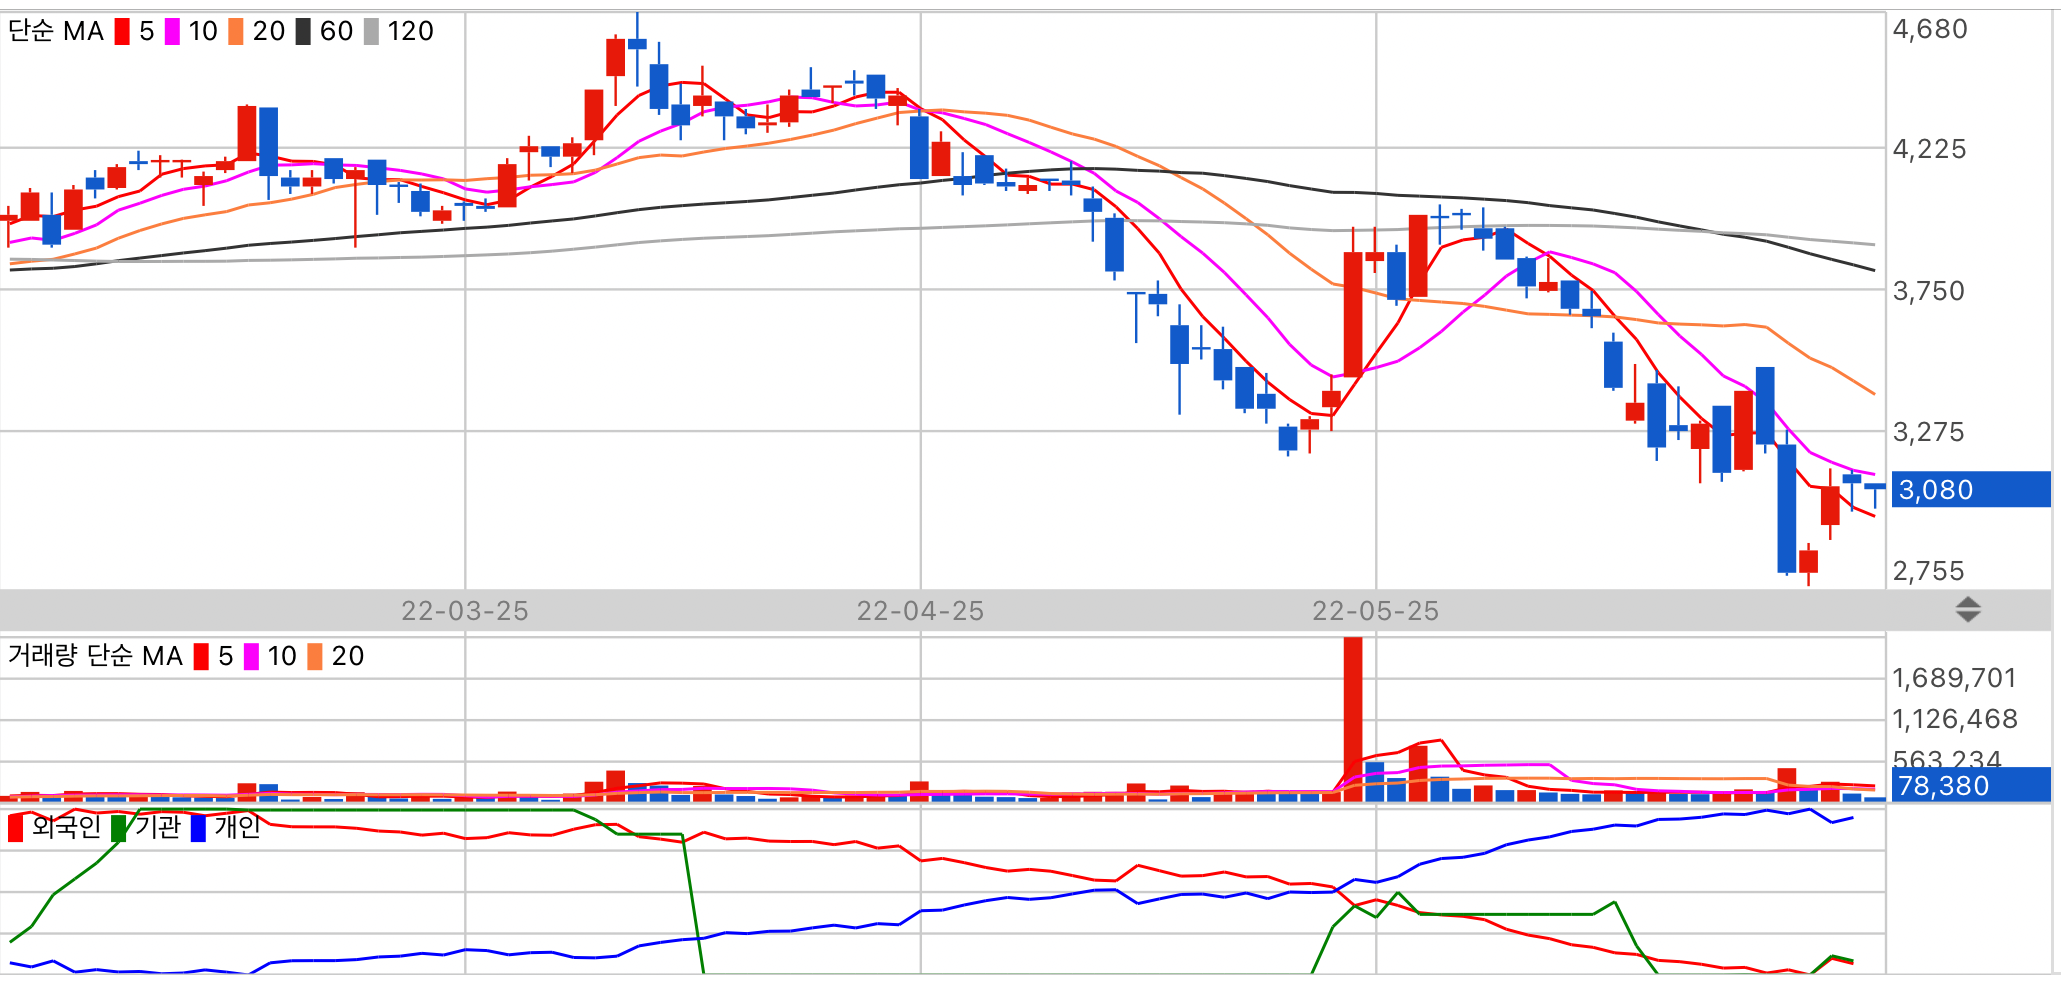Screen dimensions: 2061x981
Task: Click the 개인 investor legend label
Action: pos(237,827)
